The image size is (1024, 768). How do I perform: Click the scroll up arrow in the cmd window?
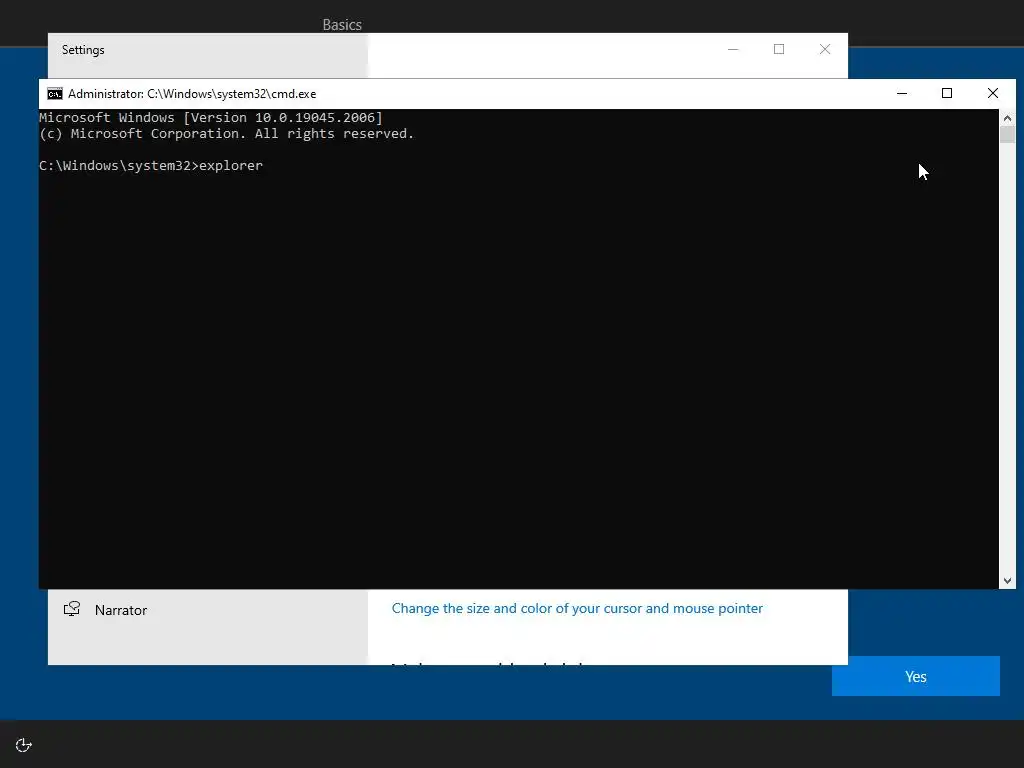pos(1007,118)
